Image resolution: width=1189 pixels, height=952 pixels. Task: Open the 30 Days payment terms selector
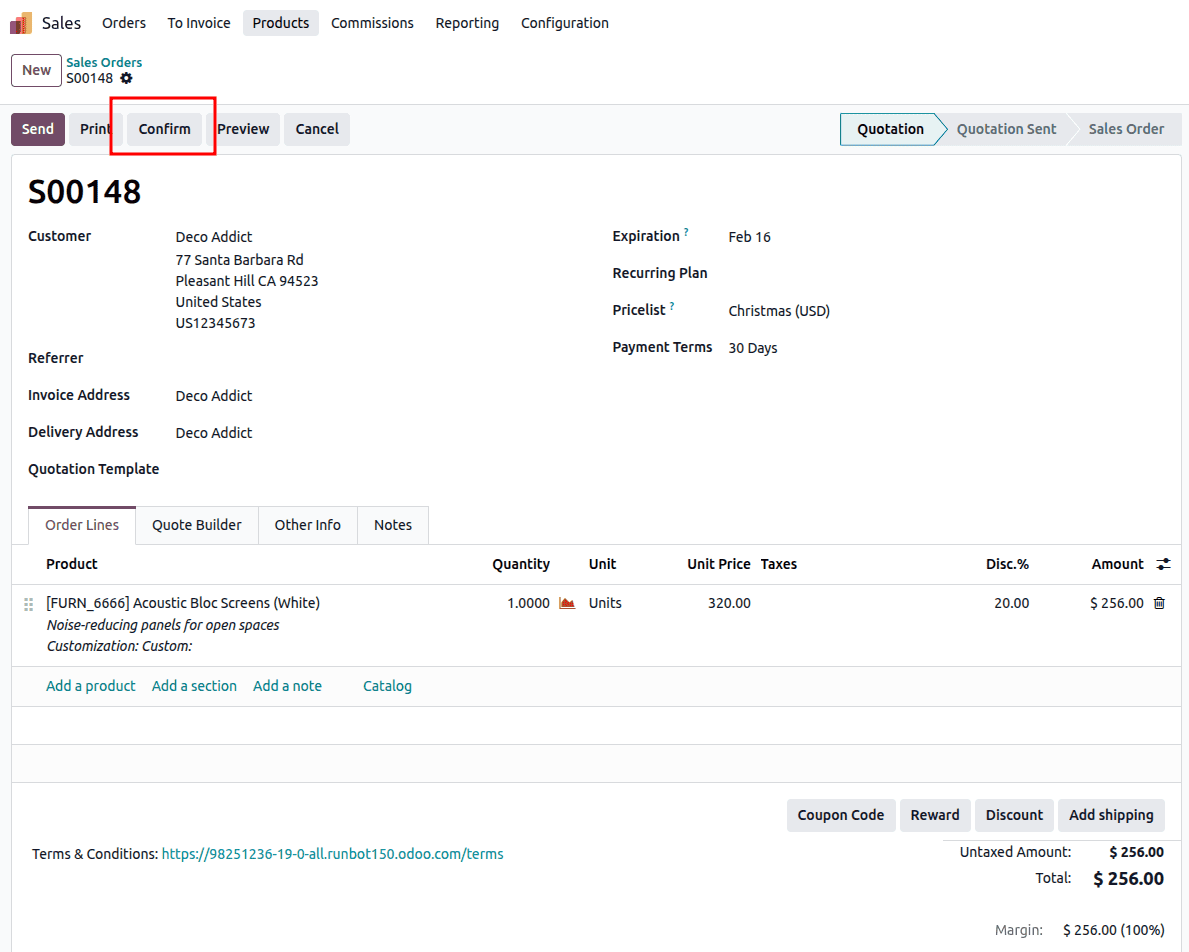(753, 347)
